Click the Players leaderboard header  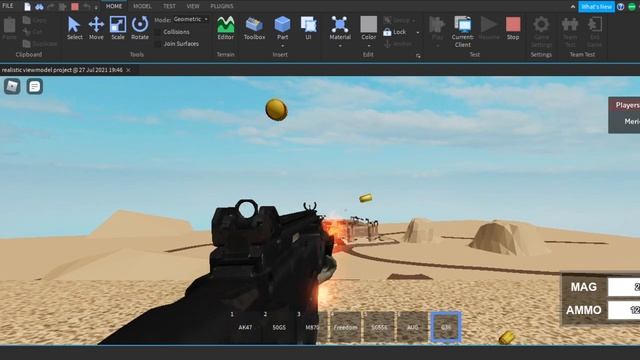[625, 105]
